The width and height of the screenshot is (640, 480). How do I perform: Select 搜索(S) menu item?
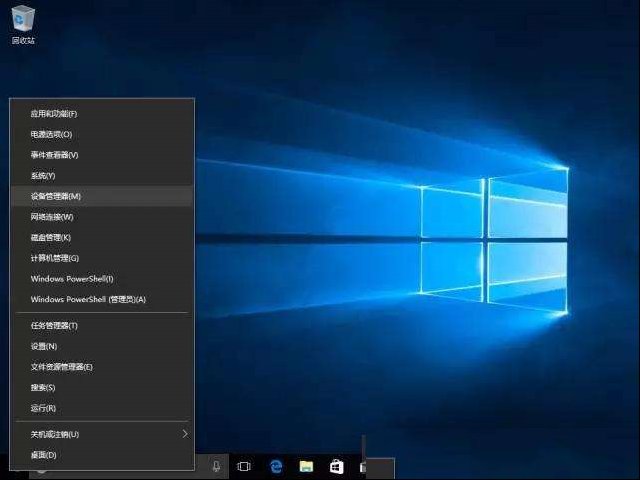click(102, 387)
